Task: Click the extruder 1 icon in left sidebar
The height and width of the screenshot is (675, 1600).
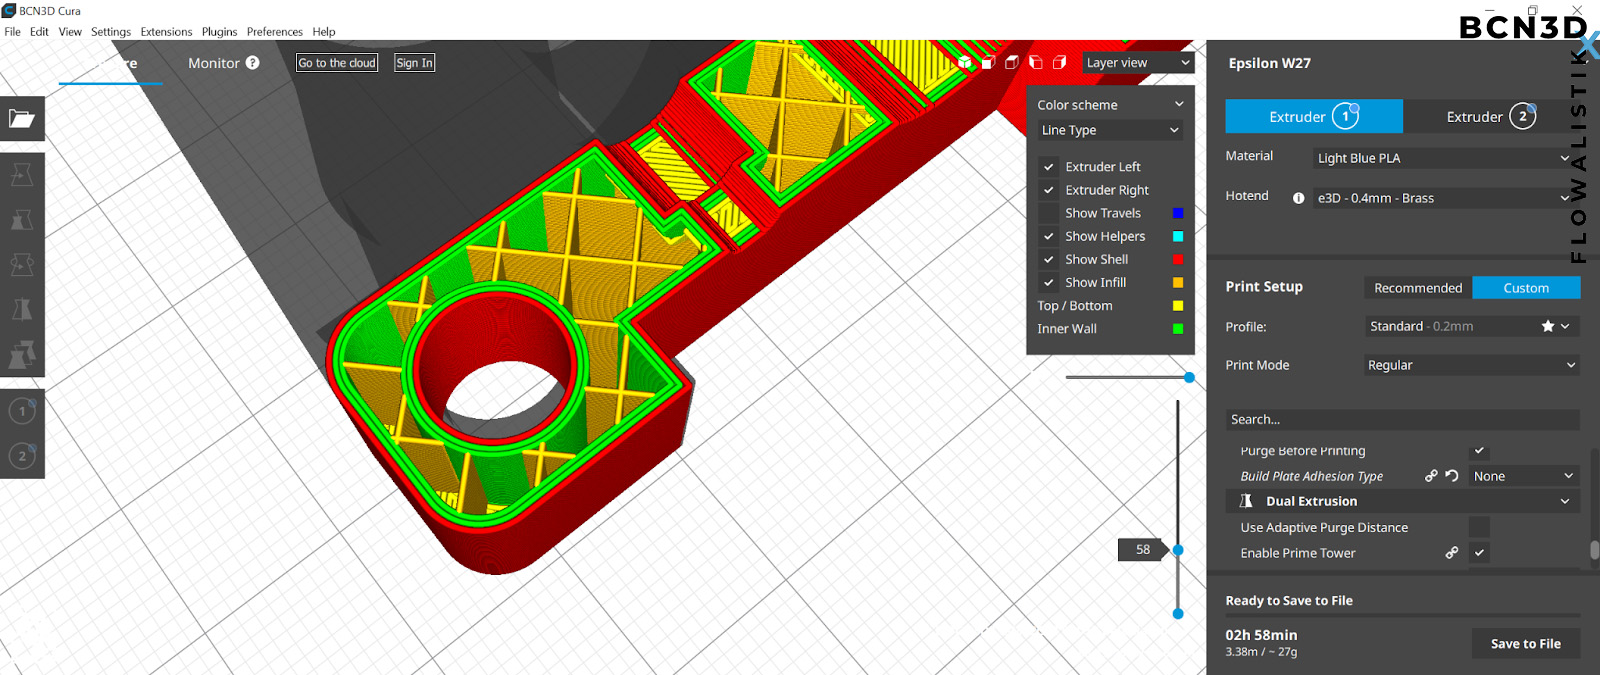Action: [x=22, y=411]
